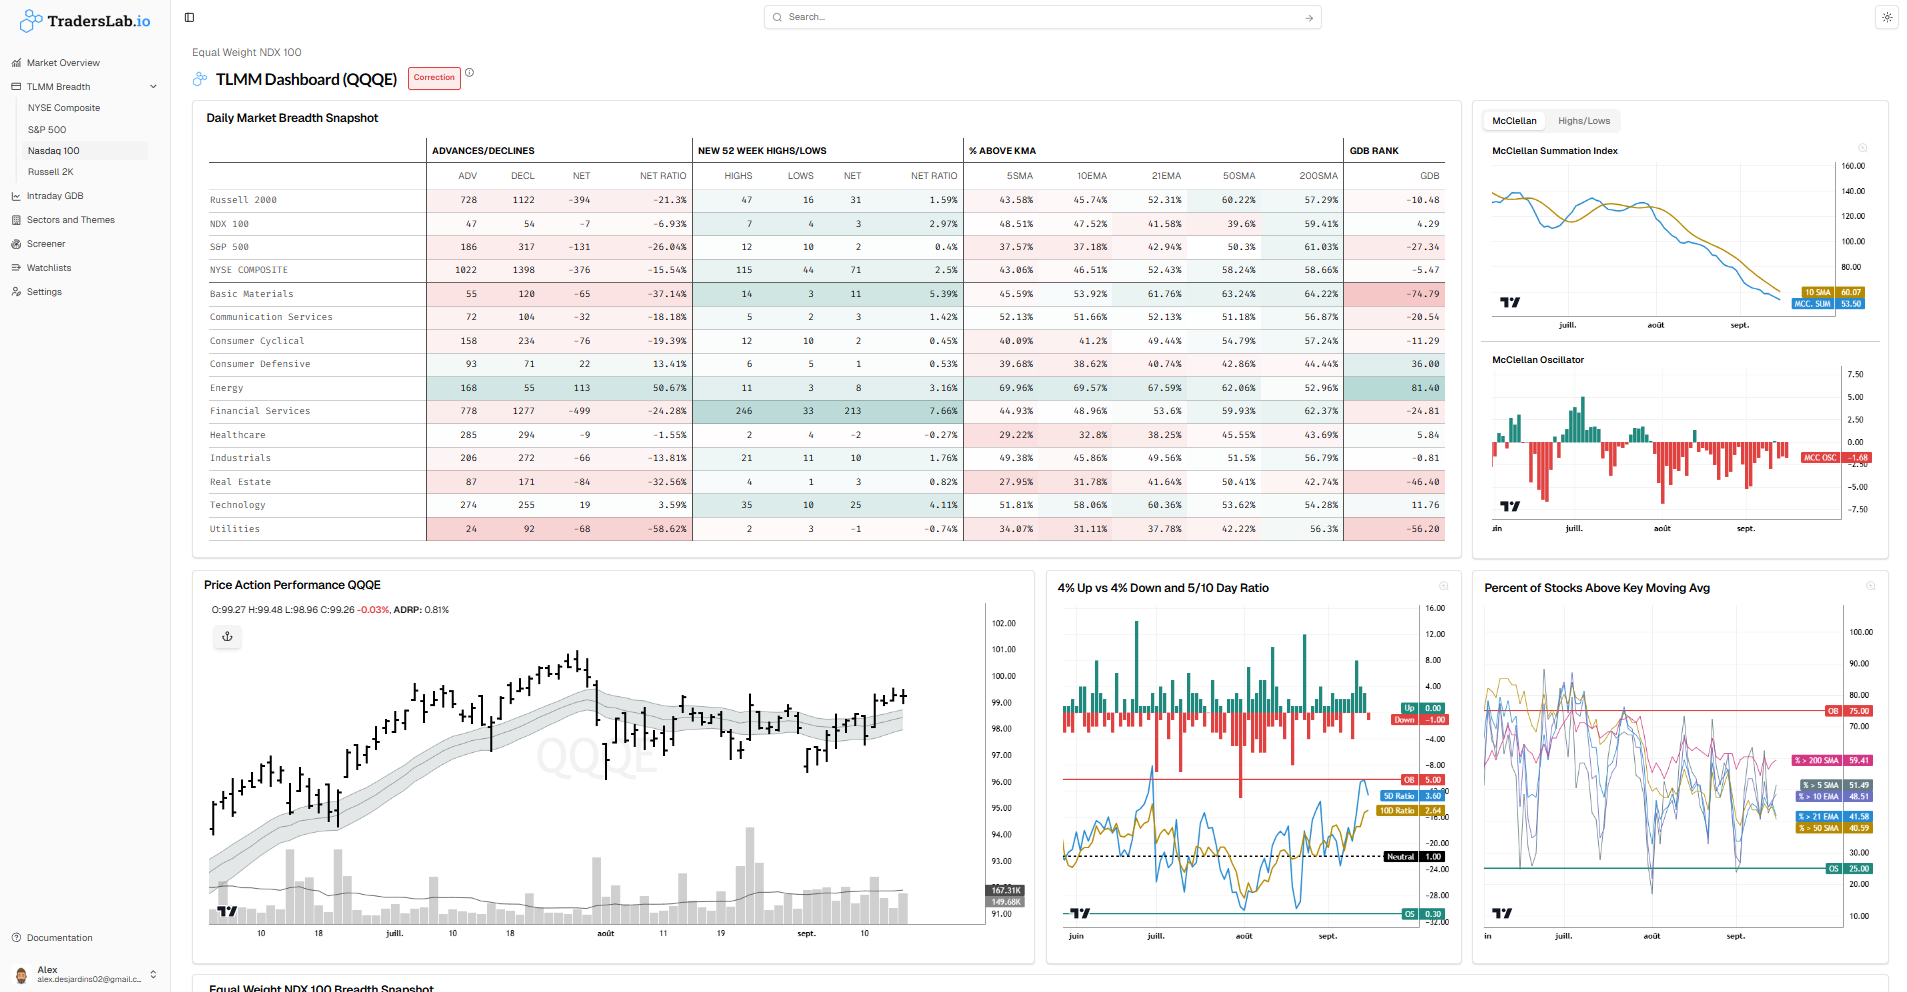Click the Market Overview chart icon
The width and height of the screenshot is (1907, 992).
pyautogui.click(x=16, y=63)
